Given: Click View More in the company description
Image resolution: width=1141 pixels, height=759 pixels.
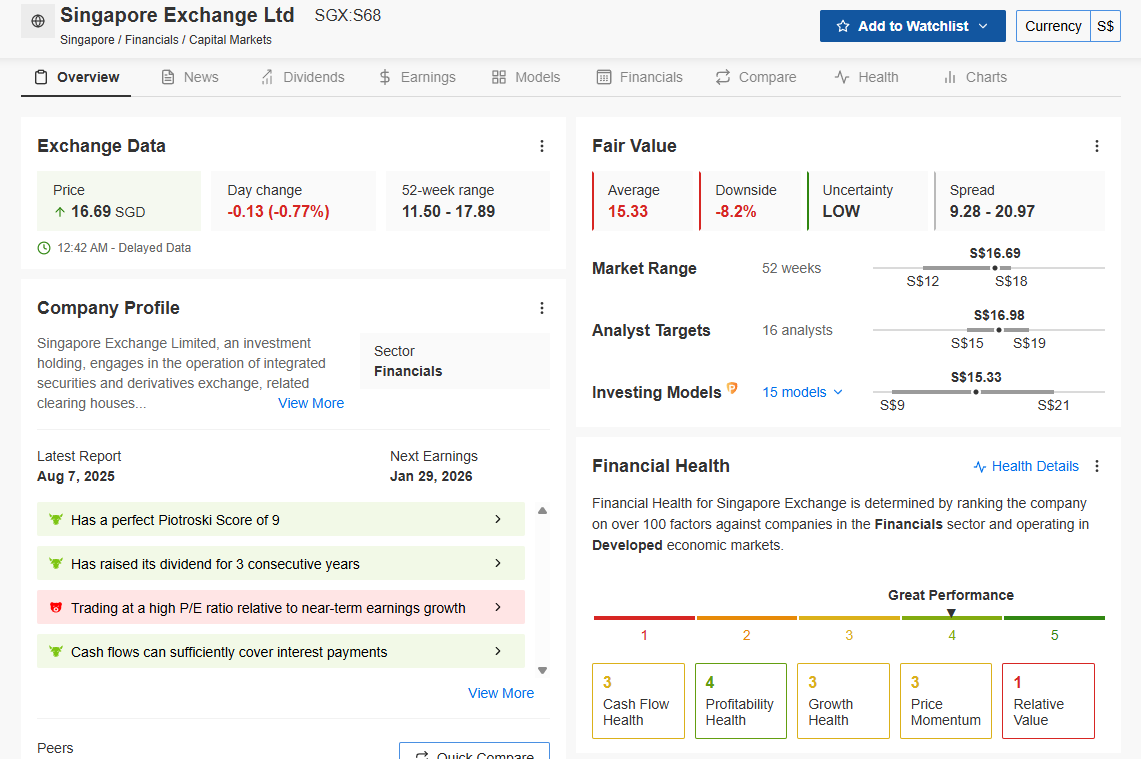Looking at the screenshot, I should (311, 403).
